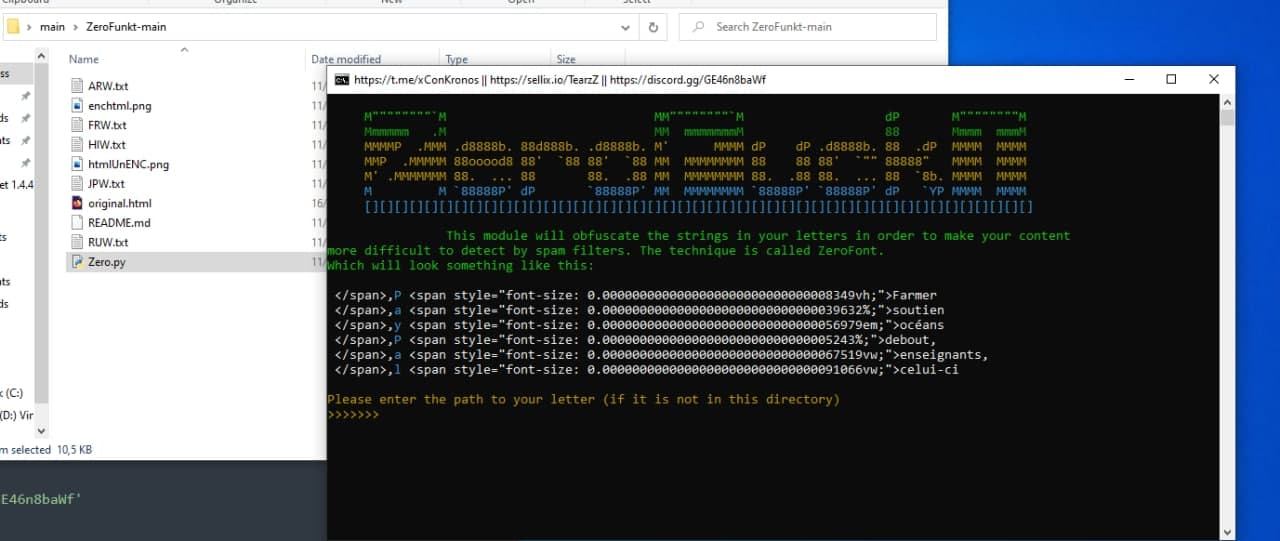This screenshot has height=541, width=1280.
Task: Minimize the console window
Action: pyautogui.click(x=1127, y=80)
